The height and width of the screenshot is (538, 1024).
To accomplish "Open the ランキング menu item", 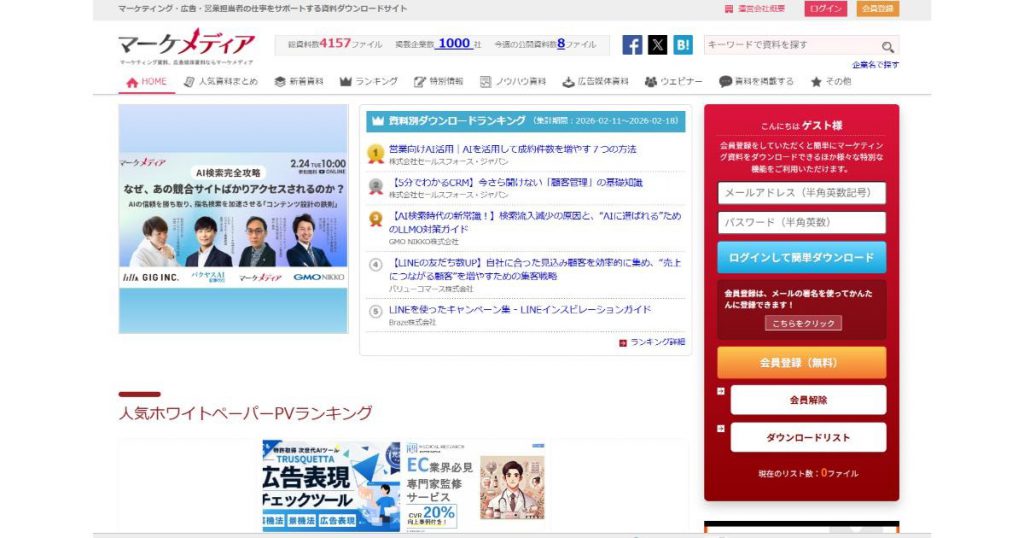I will click(369, 82).
